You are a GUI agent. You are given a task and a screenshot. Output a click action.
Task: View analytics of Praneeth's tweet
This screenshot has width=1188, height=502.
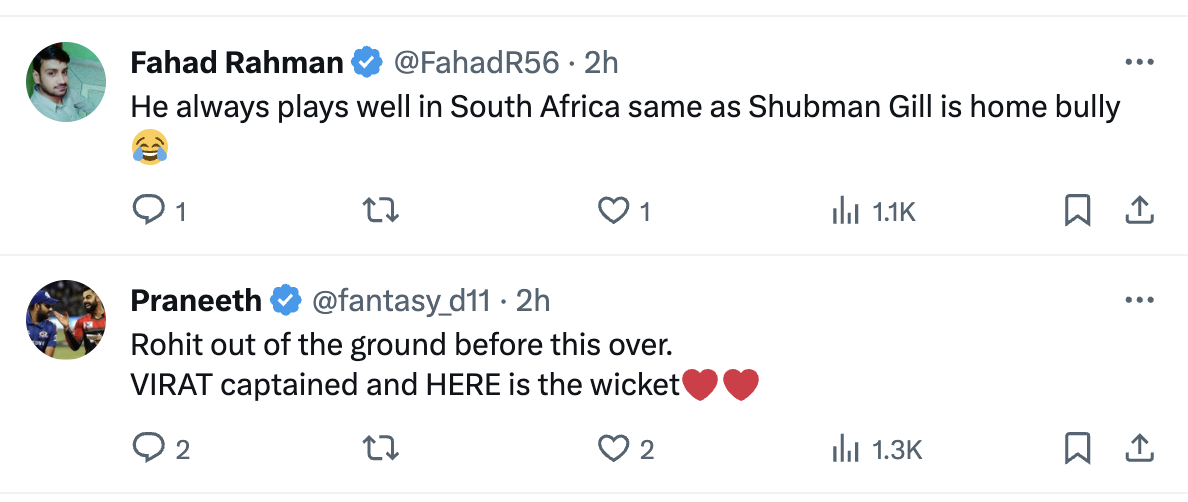pyautogui.click(x=843, y=449)
